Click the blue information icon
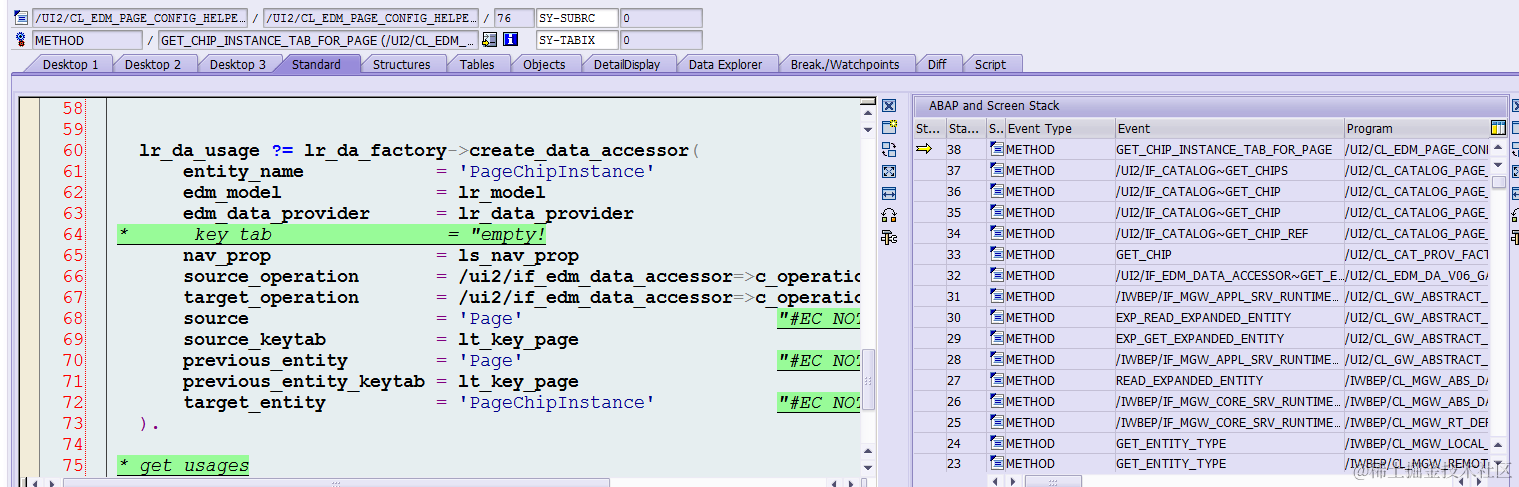Image resolution: width=1519 pixels, height=487 pixels. point(510,40)
